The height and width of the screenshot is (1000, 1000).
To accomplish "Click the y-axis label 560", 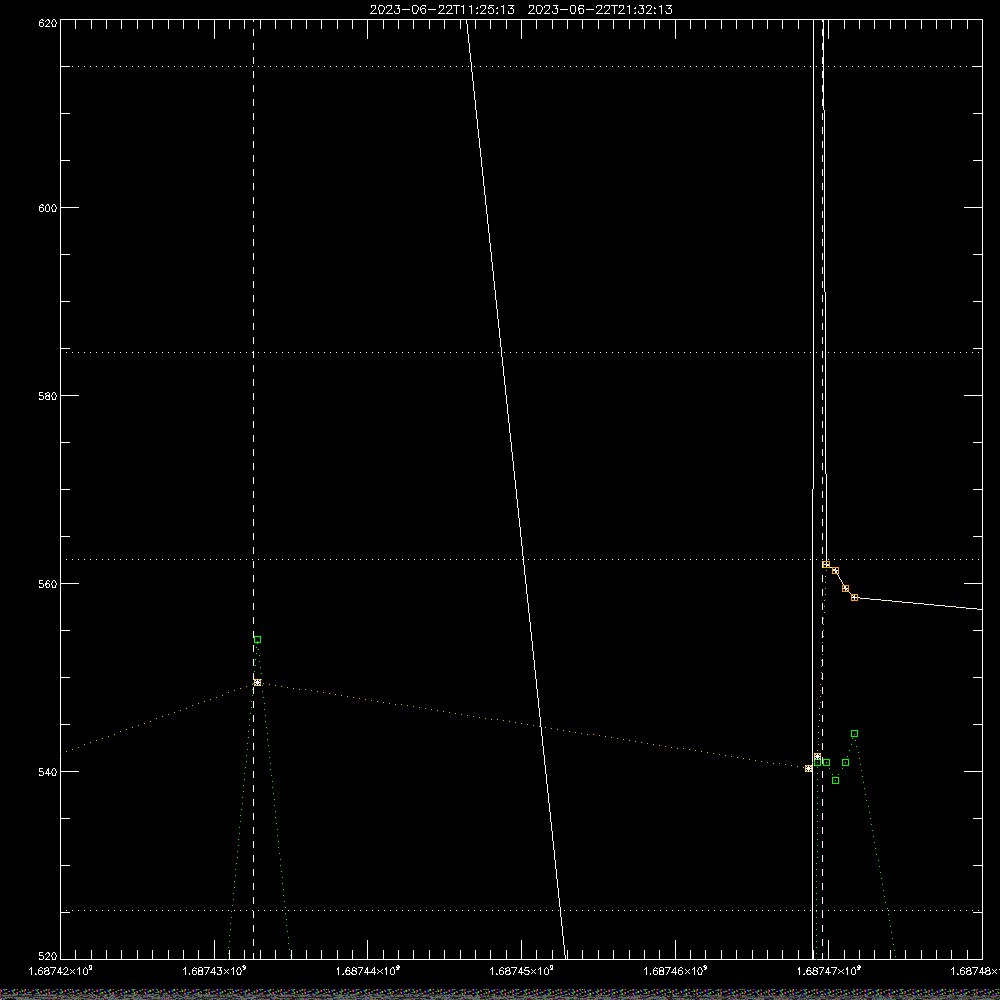I will [48, 584].
